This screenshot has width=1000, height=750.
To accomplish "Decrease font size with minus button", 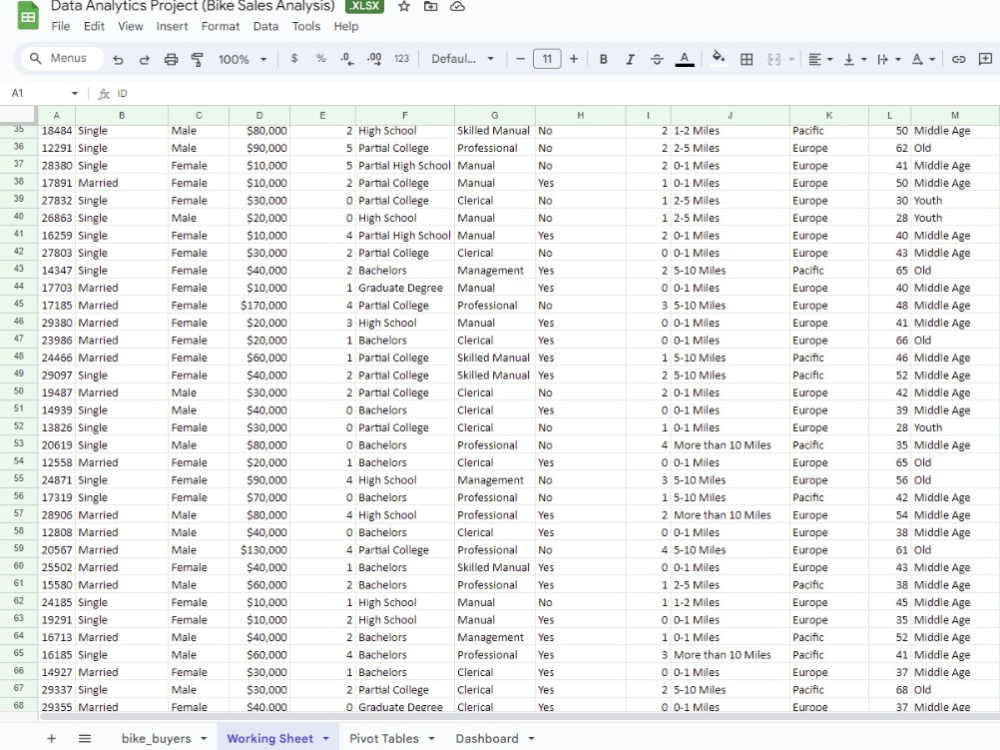I will coord(520,59).
